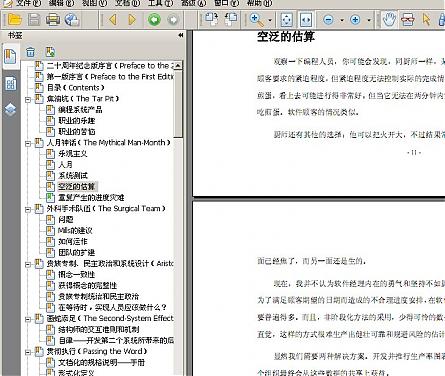Select bookmark 第一版序言 (Preface to the First Edition)
The height and width of the screenshot is (376, 445).
110,77
